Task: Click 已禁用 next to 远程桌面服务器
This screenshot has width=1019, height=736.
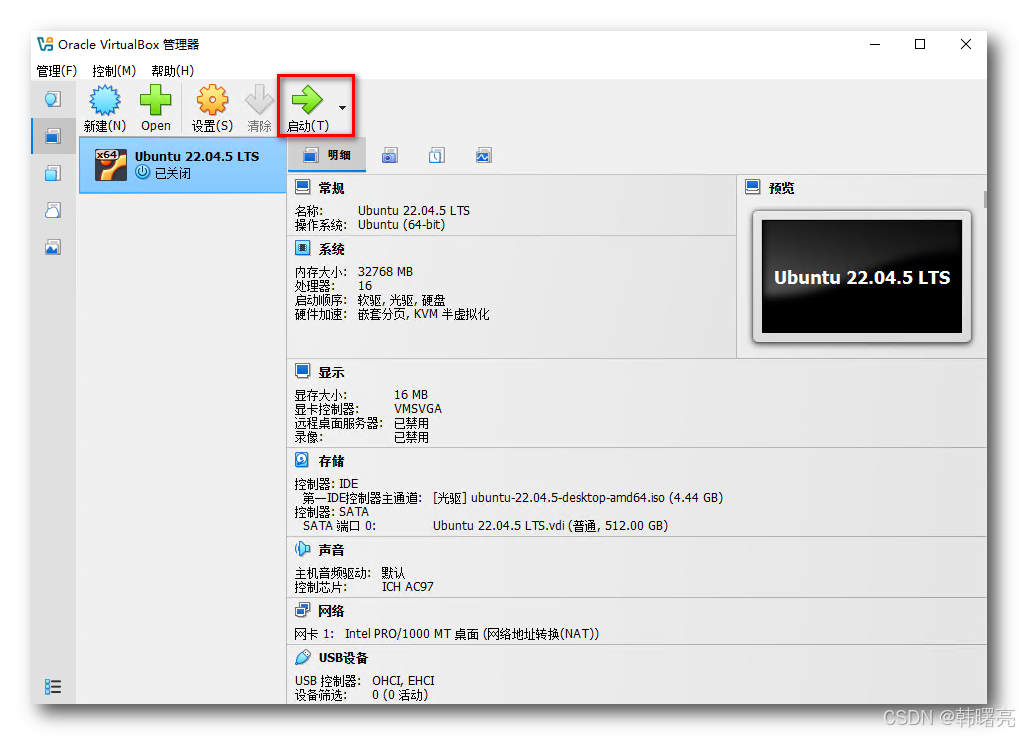Action: (411, 424)
